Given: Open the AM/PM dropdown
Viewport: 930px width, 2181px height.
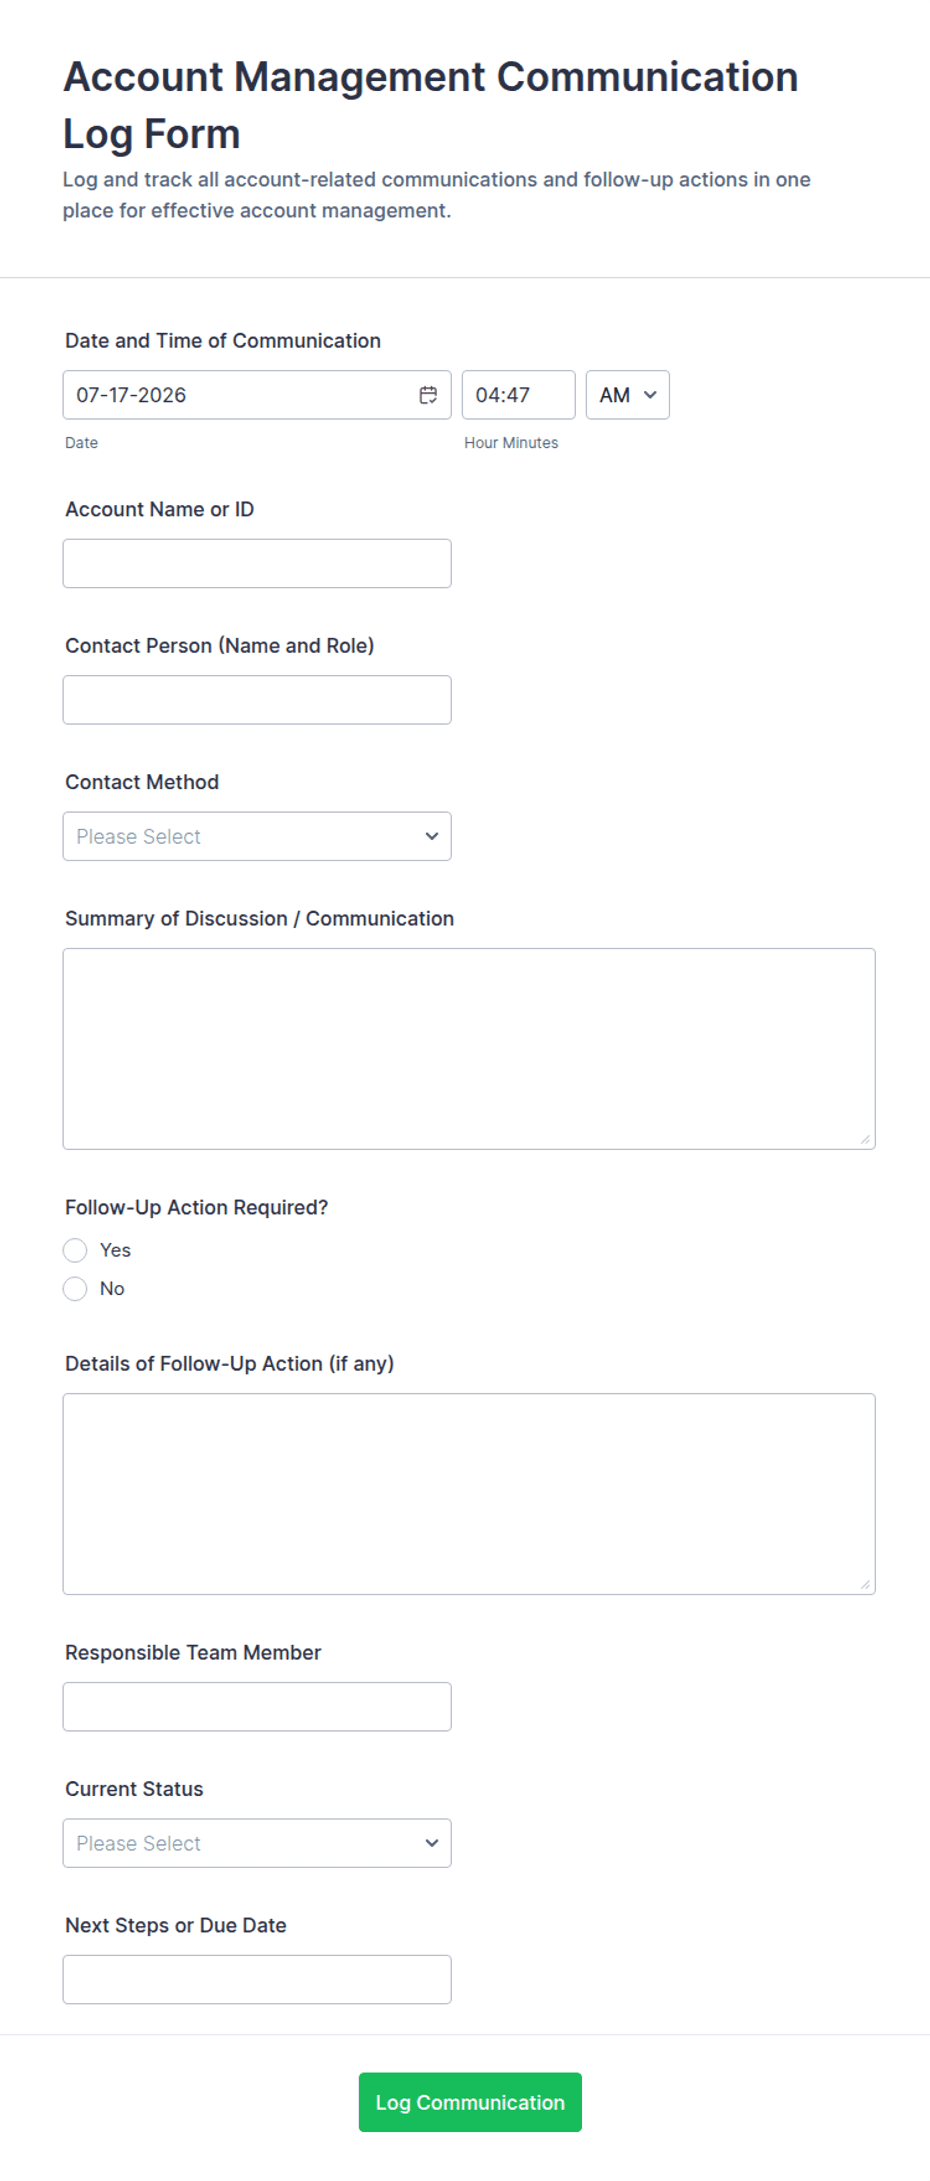Looking at the screenshot, I should pos(627,395).
